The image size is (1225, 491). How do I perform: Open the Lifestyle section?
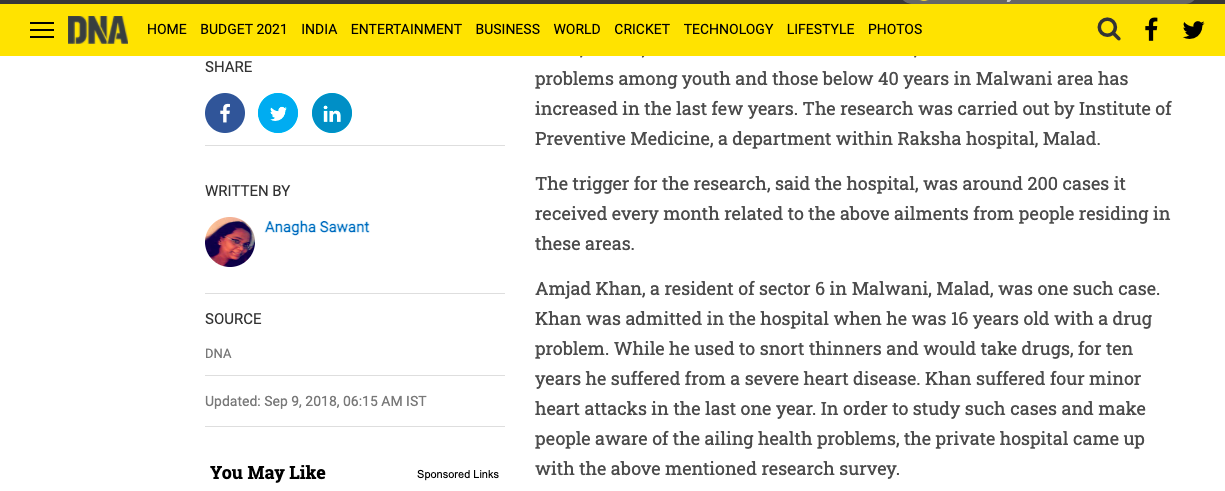click(x=820, y=29)
